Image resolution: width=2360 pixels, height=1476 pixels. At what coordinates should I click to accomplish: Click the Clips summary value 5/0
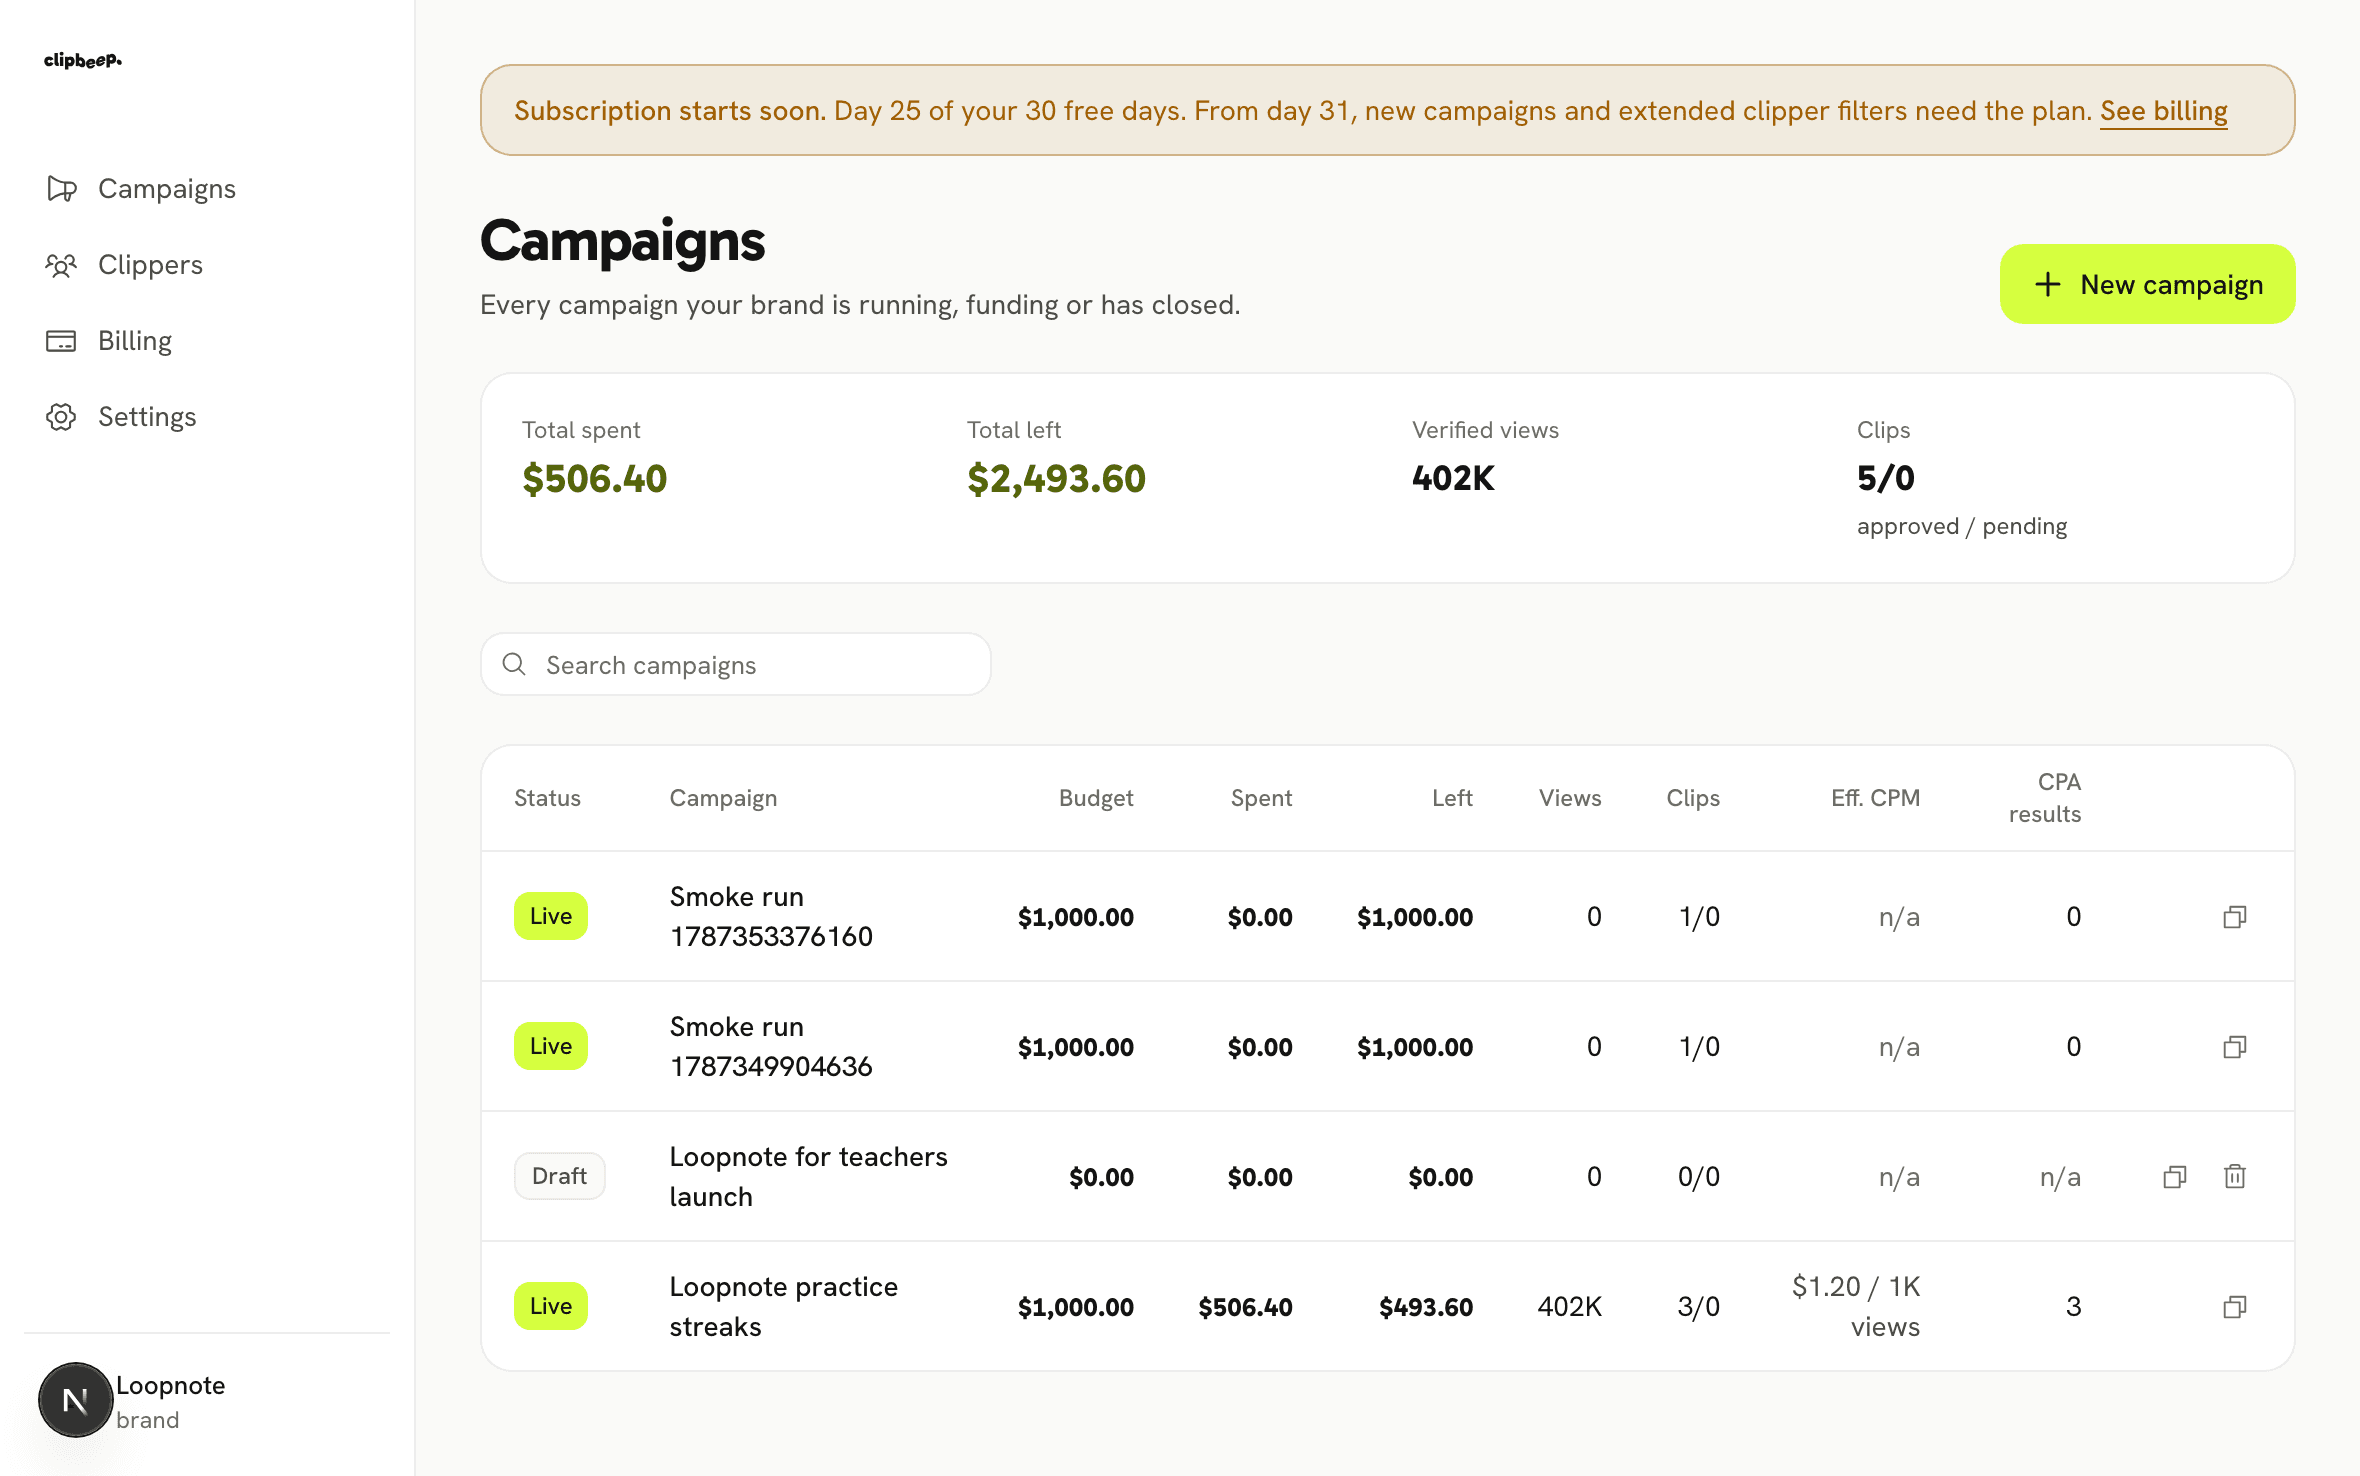pos(1886,479)
